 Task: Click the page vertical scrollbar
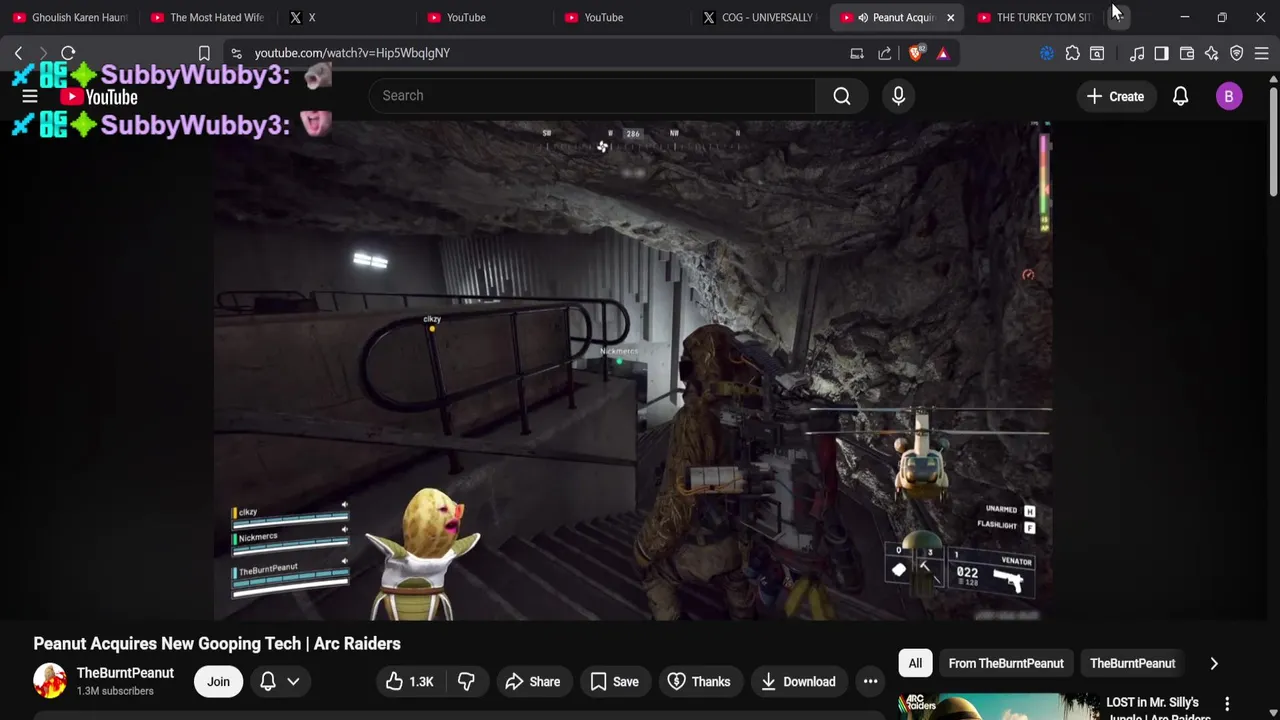1273,140
